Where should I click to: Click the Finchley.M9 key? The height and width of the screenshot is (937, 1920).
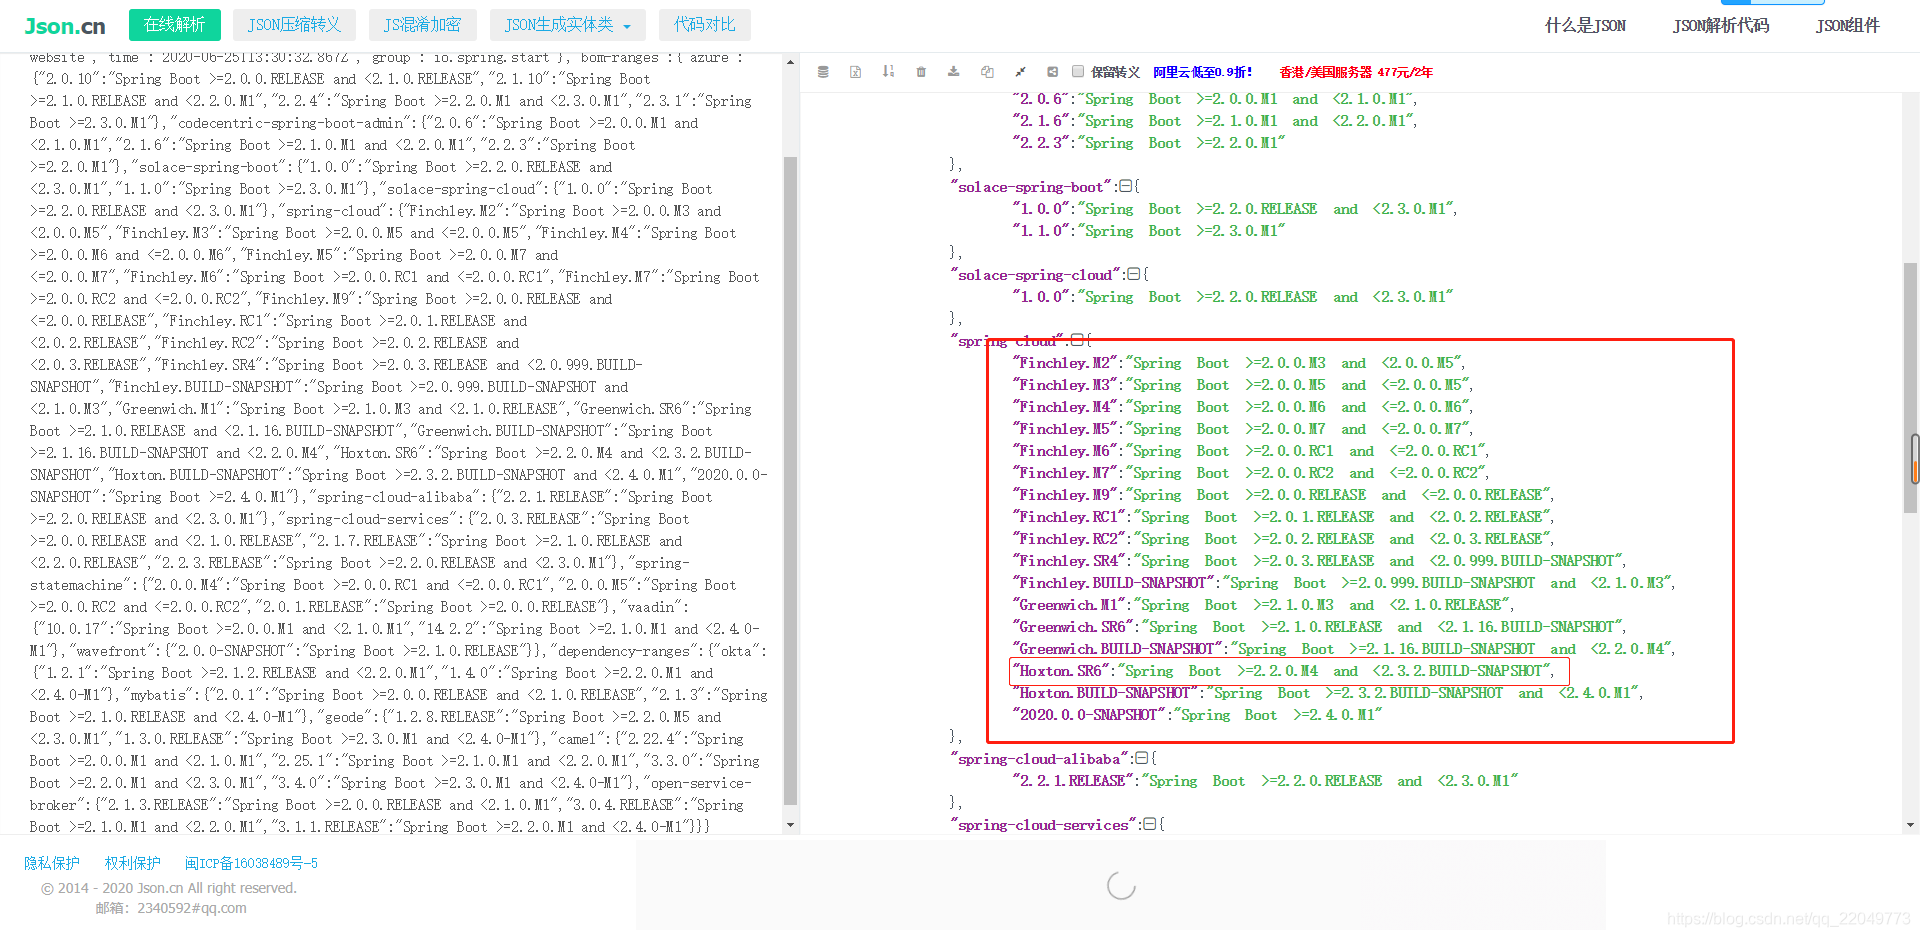point(1065,495)
